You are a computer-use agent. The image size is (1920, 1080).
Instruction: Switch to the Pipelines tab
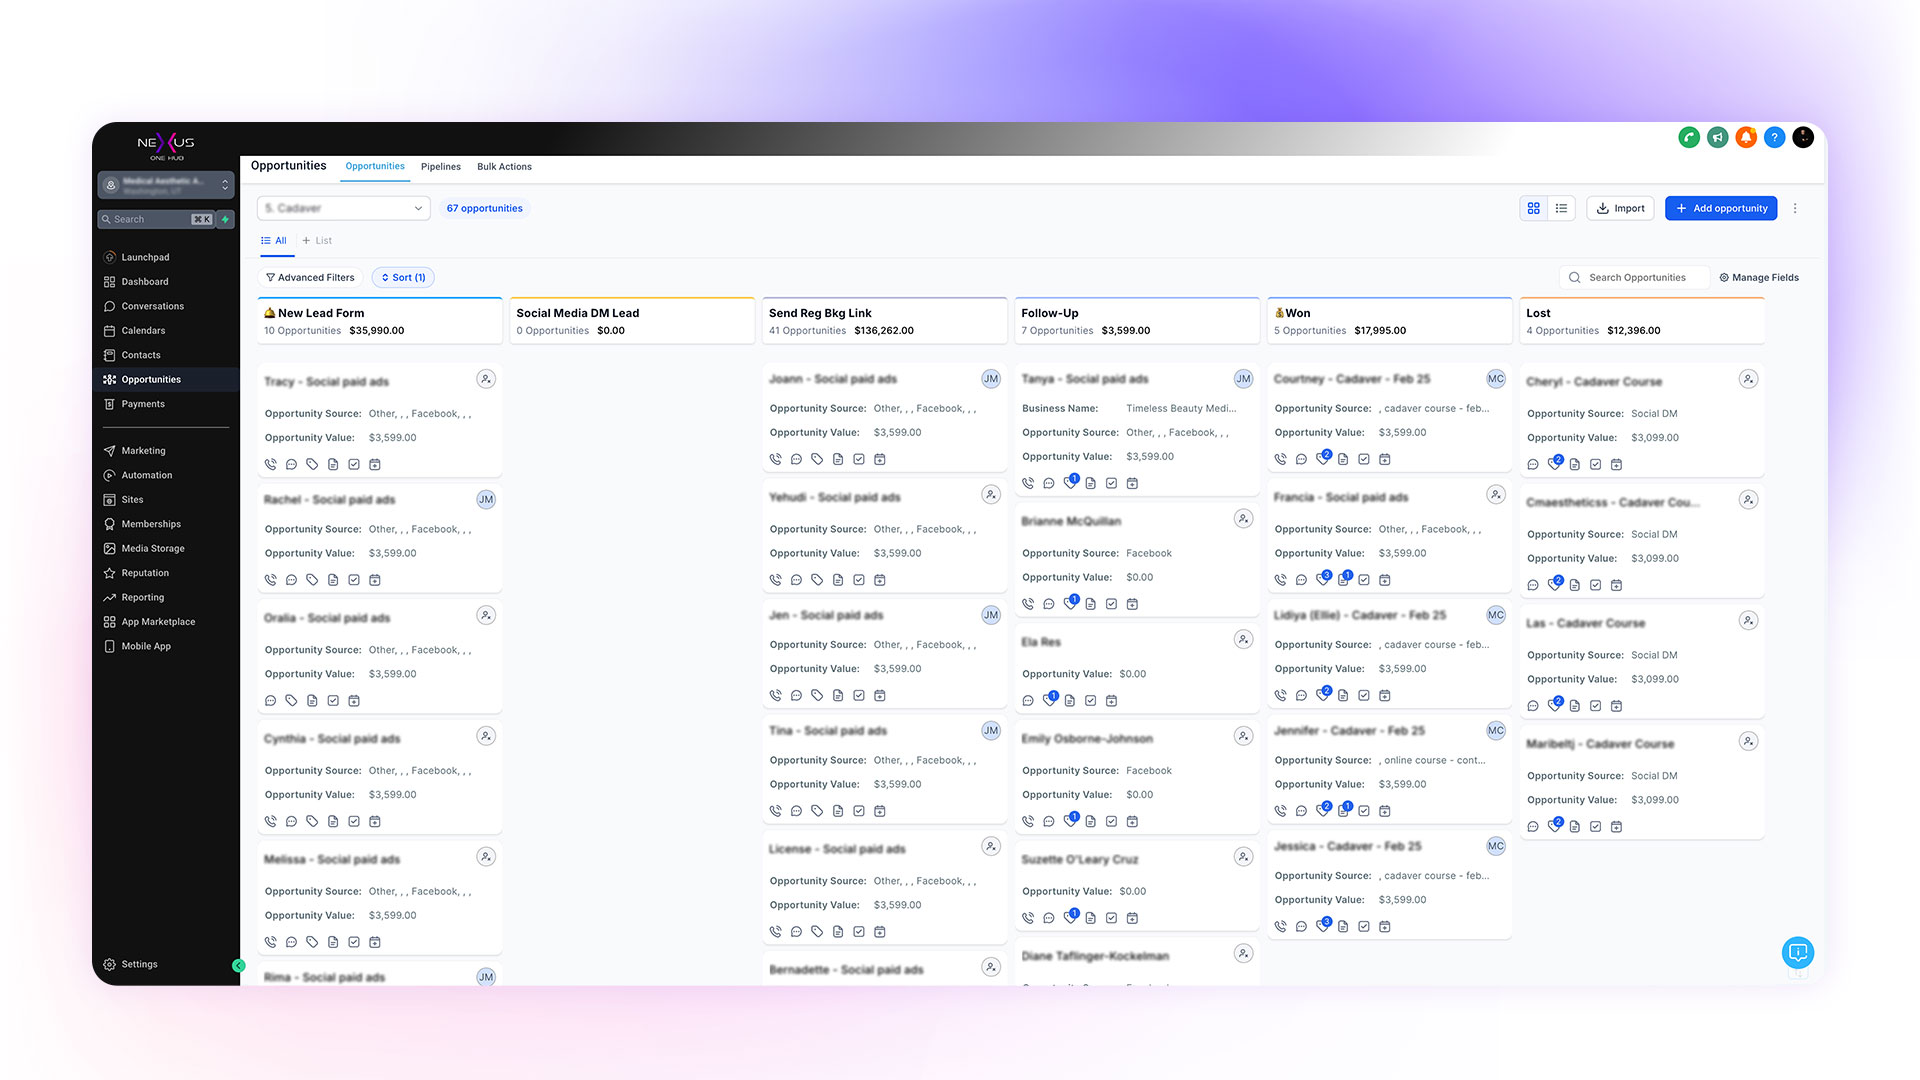pos(441,167)
